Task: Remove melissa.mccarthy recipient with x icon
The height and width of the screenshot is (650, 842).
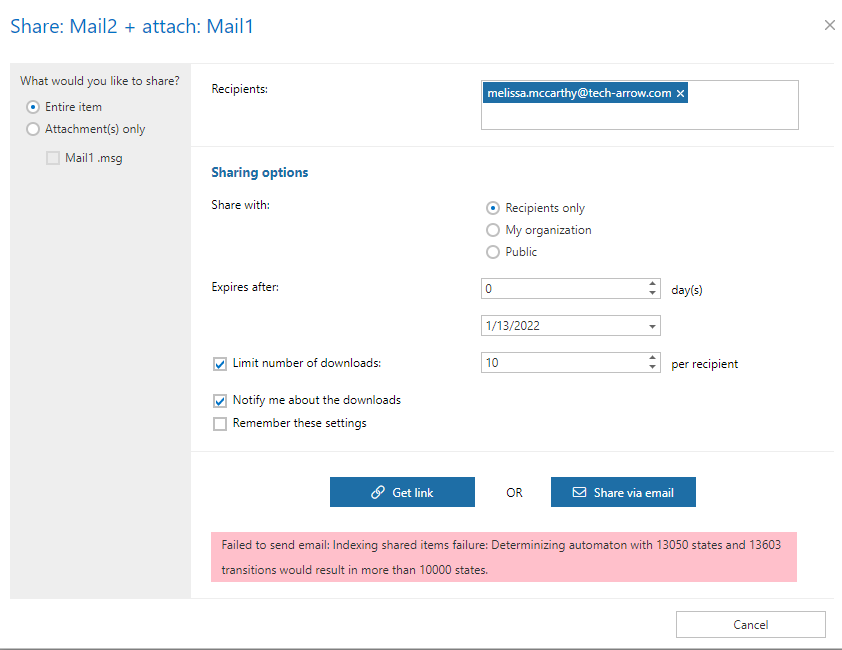Action: 681,93
